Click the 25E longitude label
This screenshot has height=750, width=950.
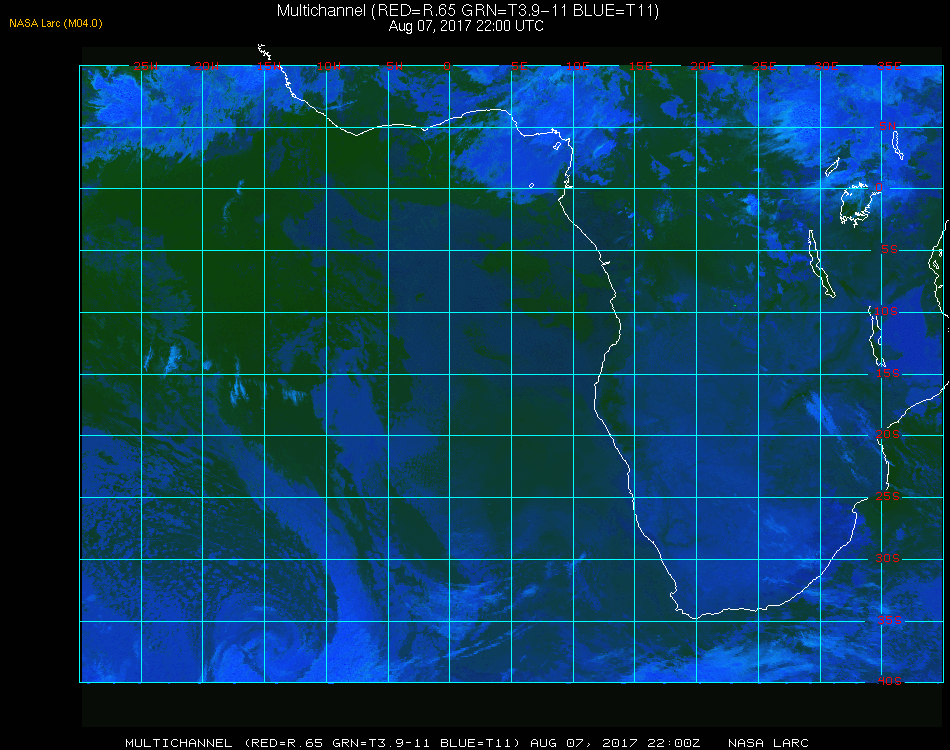(x=764, y=66)
